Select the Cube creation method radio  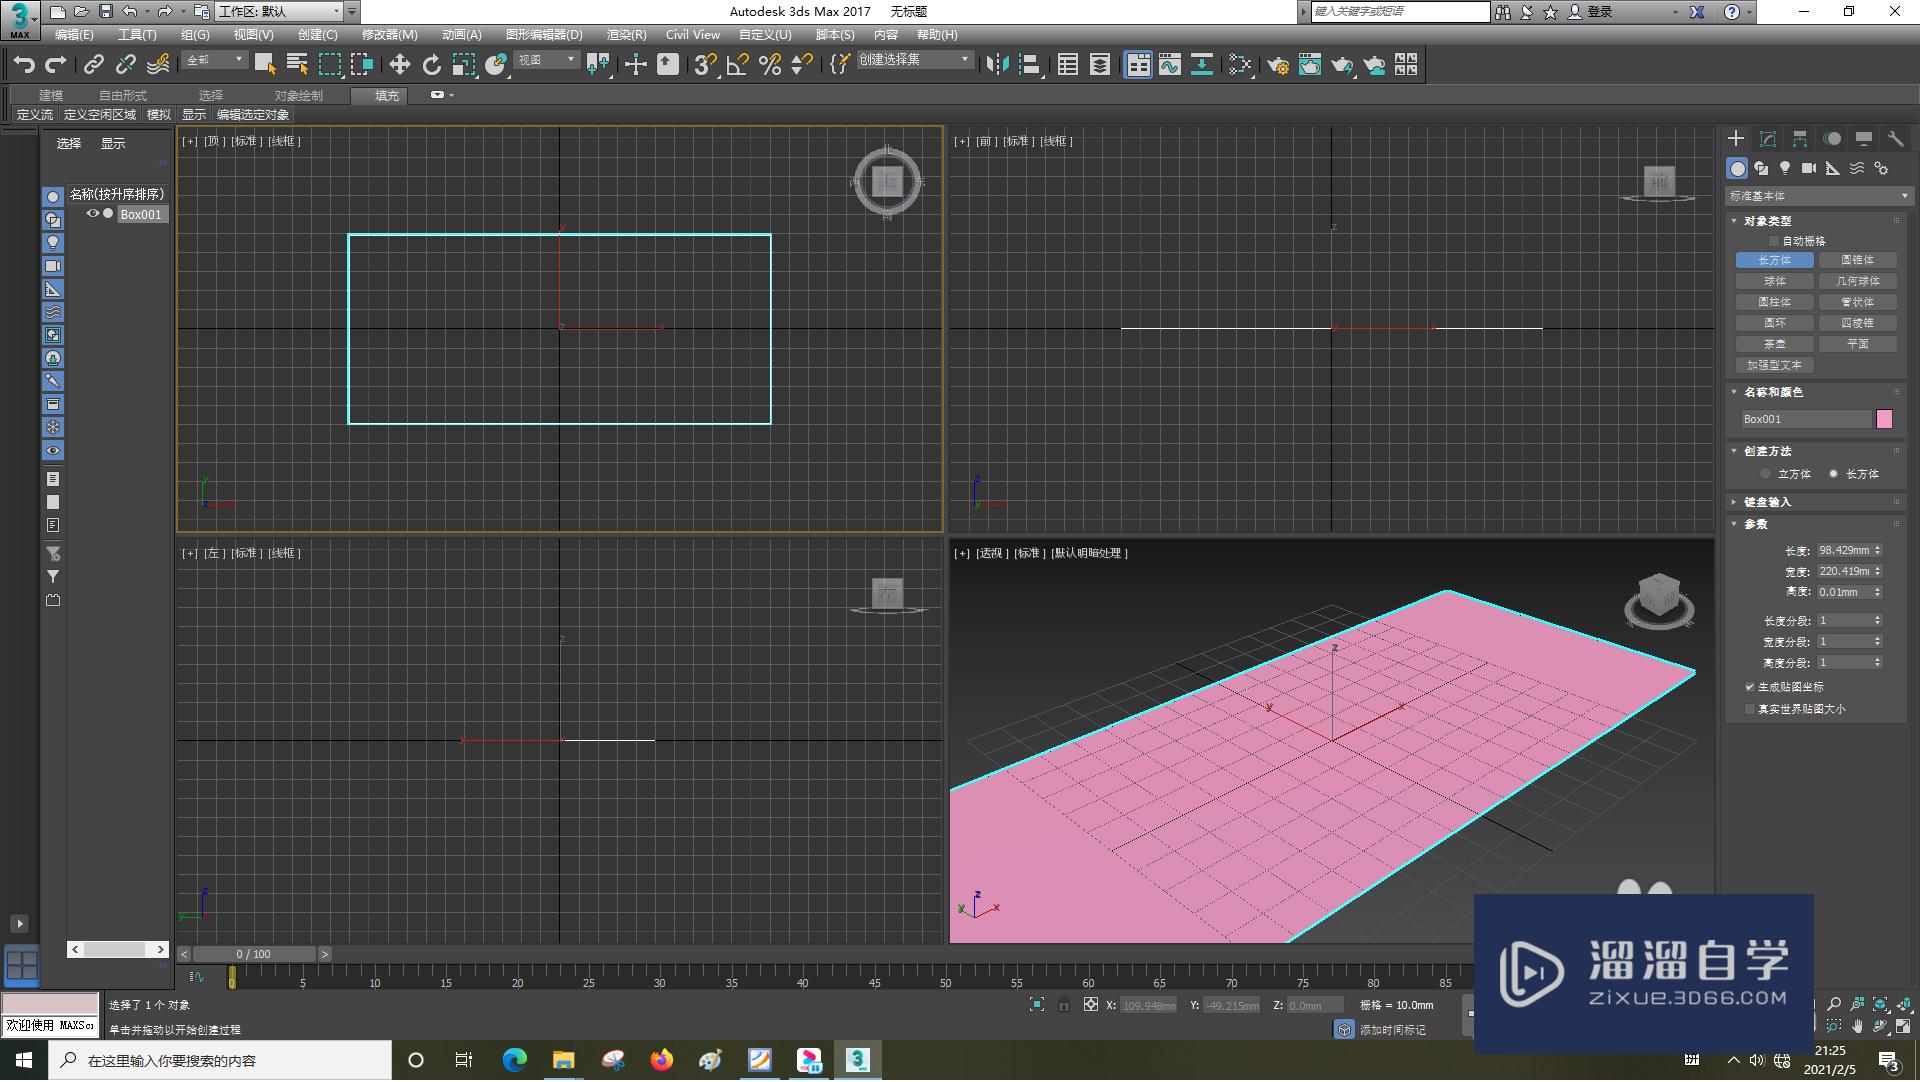(x=1765, y=474)
